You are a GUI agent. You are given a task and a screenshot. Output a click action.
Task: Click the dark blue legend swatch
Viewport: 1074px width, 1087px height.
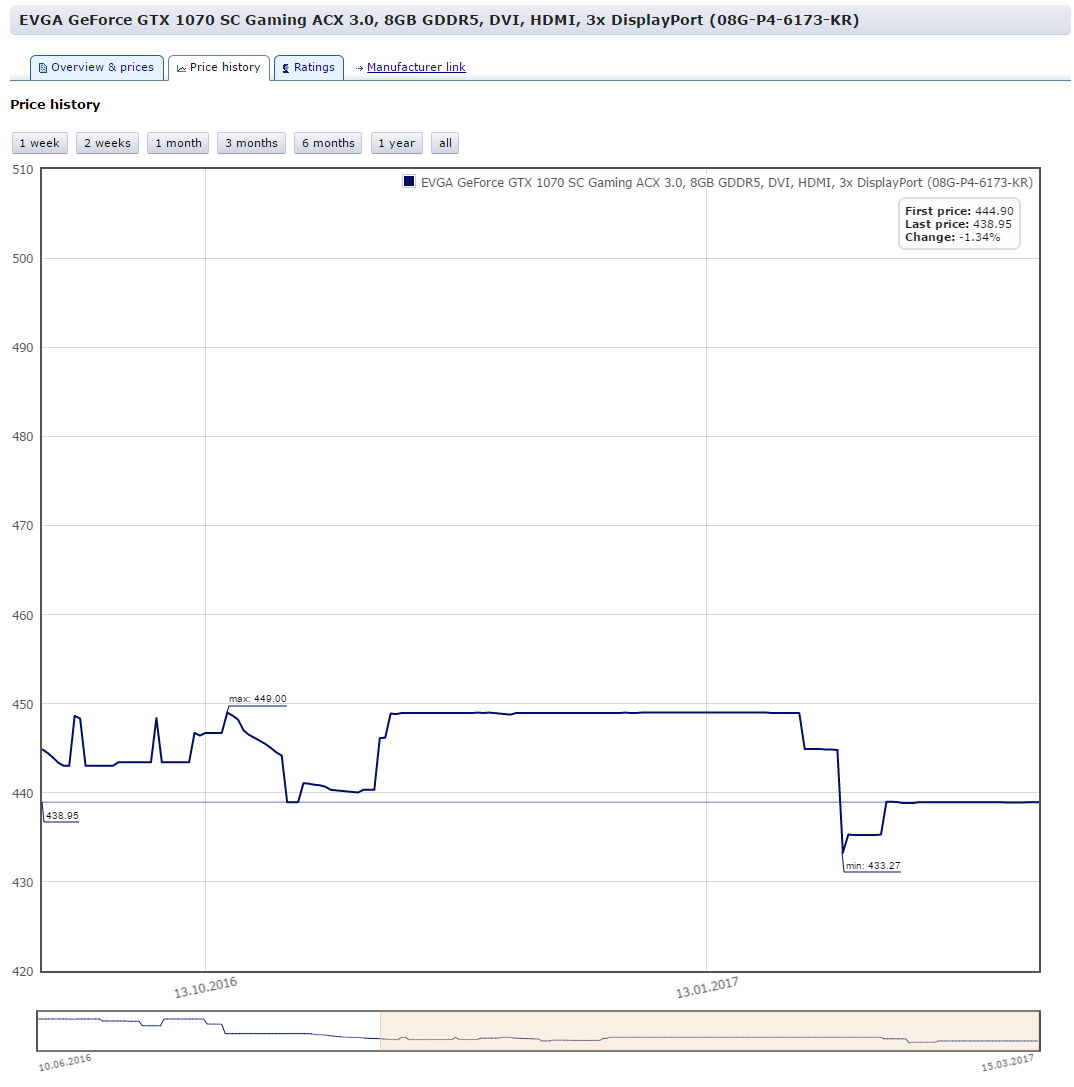pyautogui.click(x=409, y=182)
